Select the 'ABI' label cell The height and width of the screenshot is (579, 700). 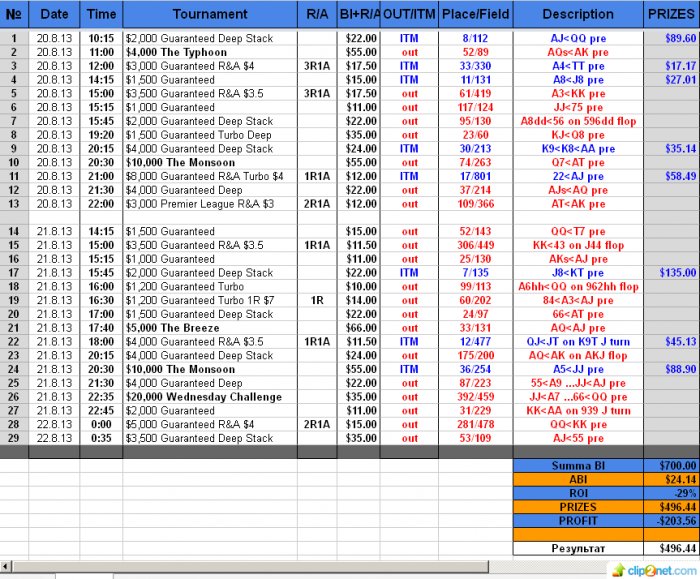(x=578, y=479)
